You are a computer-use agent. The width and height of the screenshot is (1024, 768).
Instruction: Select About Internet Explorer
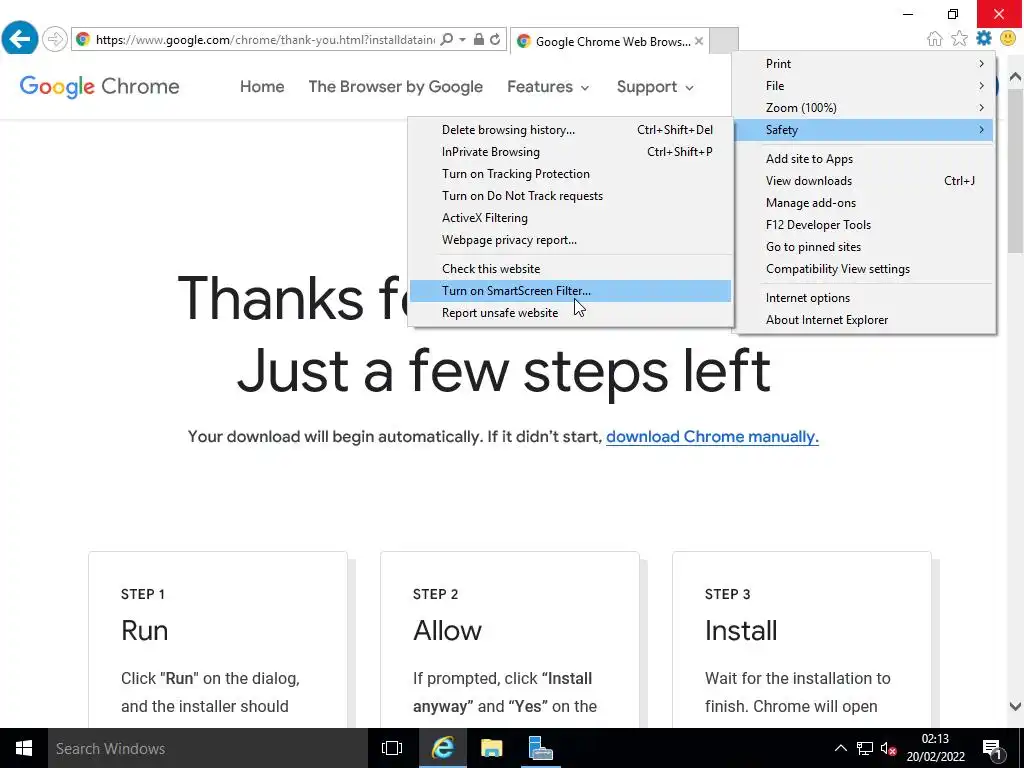pos(863,320)
